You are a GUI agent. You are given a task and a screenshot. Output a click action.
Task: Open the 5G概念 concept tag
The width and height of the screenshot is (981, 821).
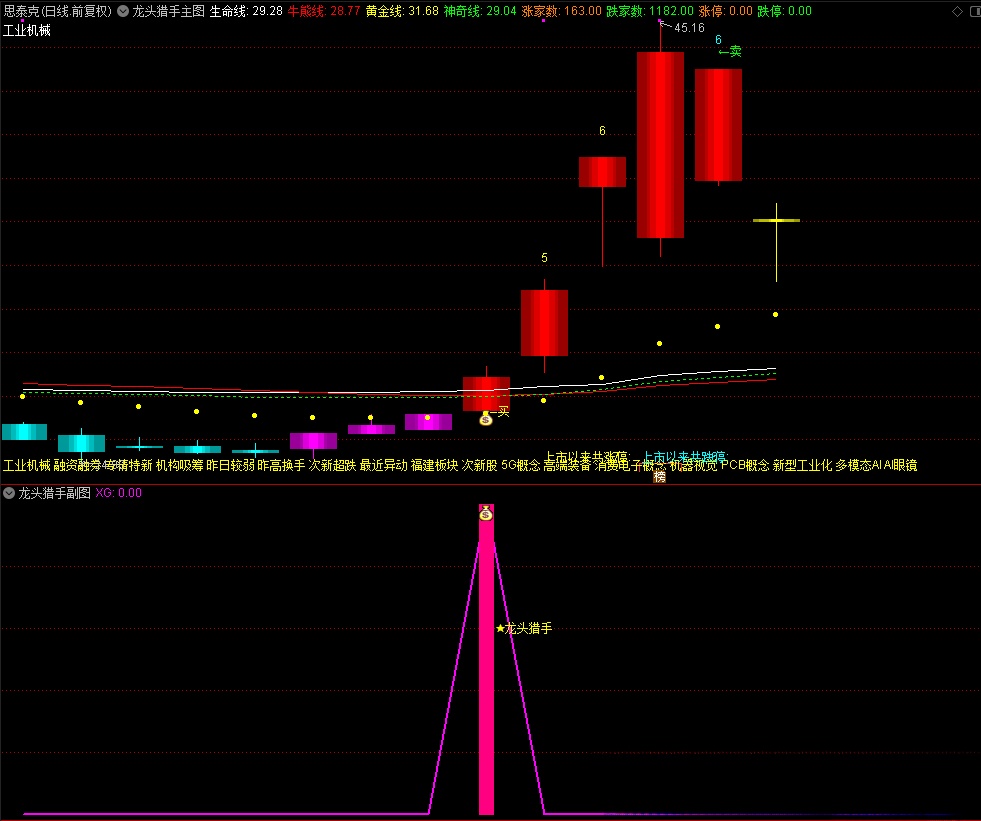pyautogui.click(x=520, y=465)
